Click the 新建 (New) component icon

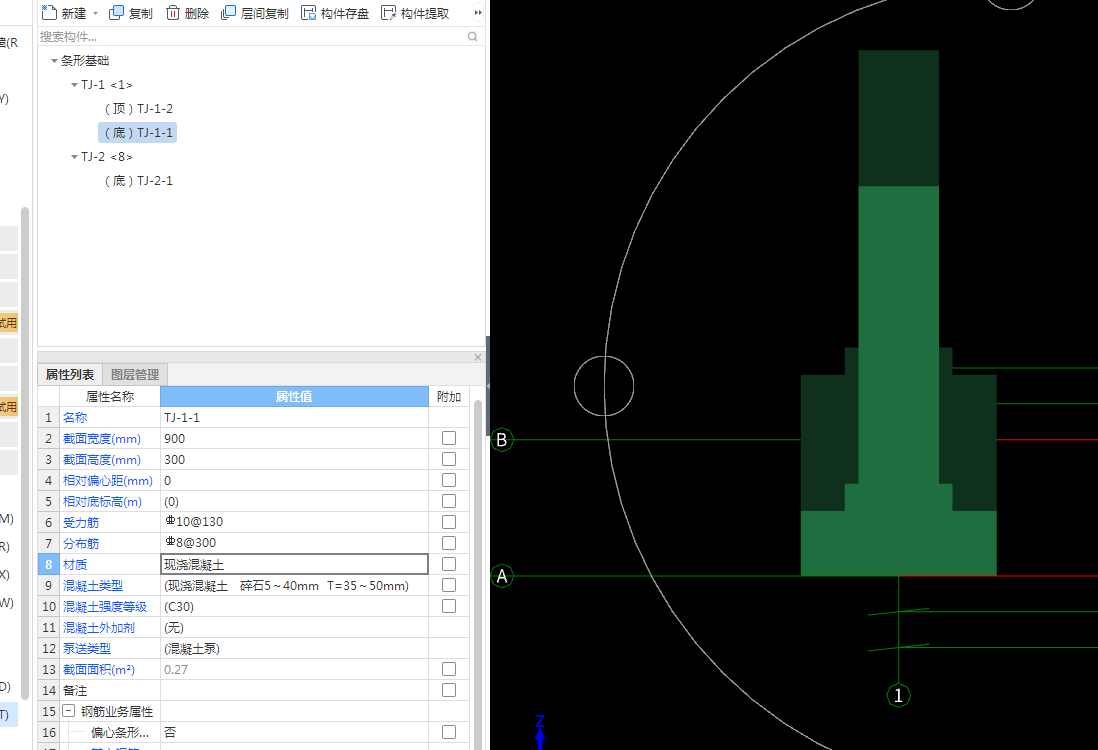[x=48, y=13]
